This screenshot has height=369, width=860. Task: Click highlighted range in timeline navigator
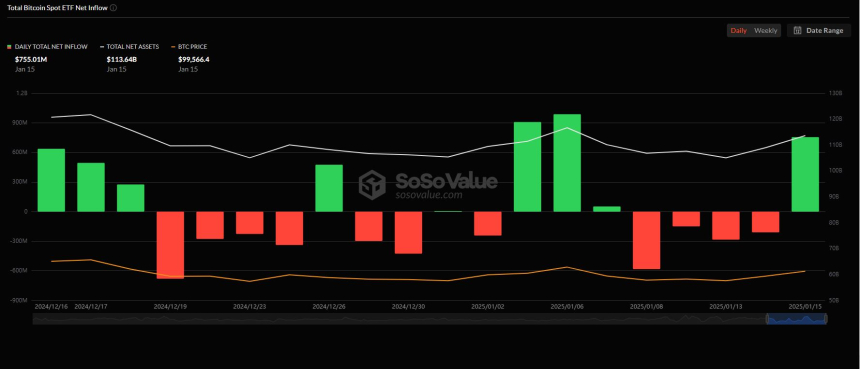(795, 319)
